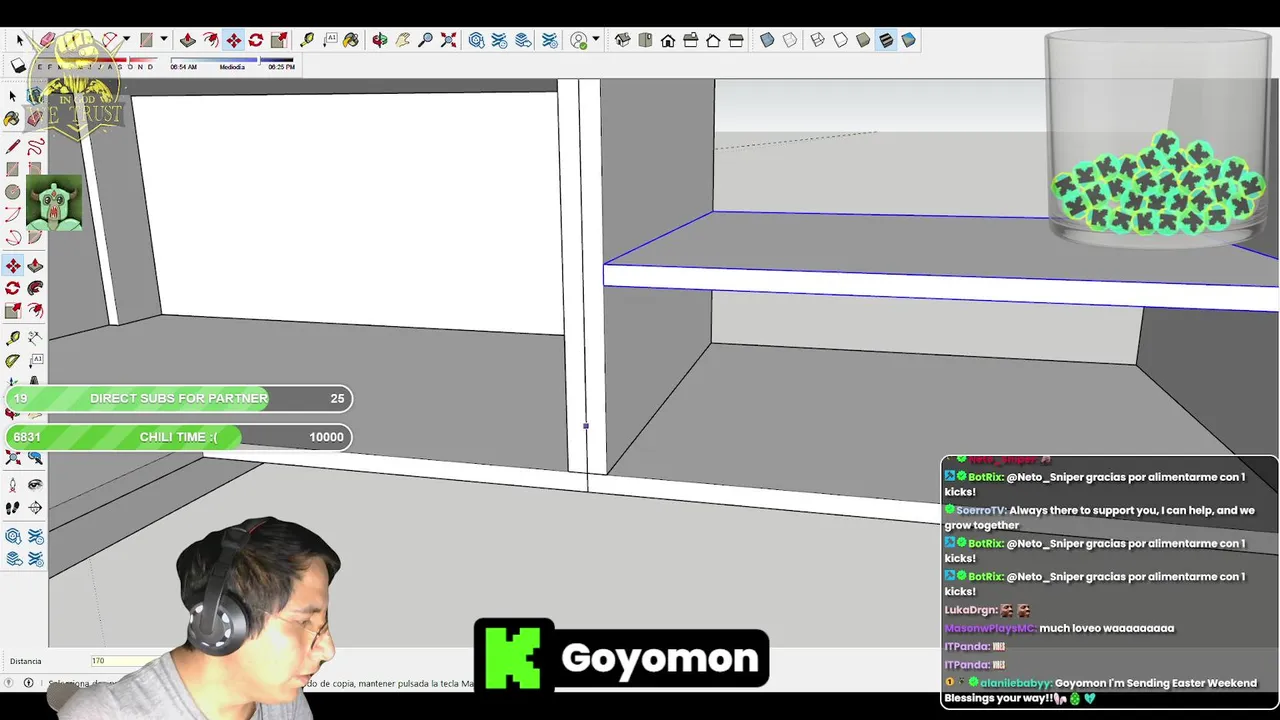Select the Zoom Window tool in left toolbar
Viewport: 1280px width, 720px height.
tap(35, 458)
